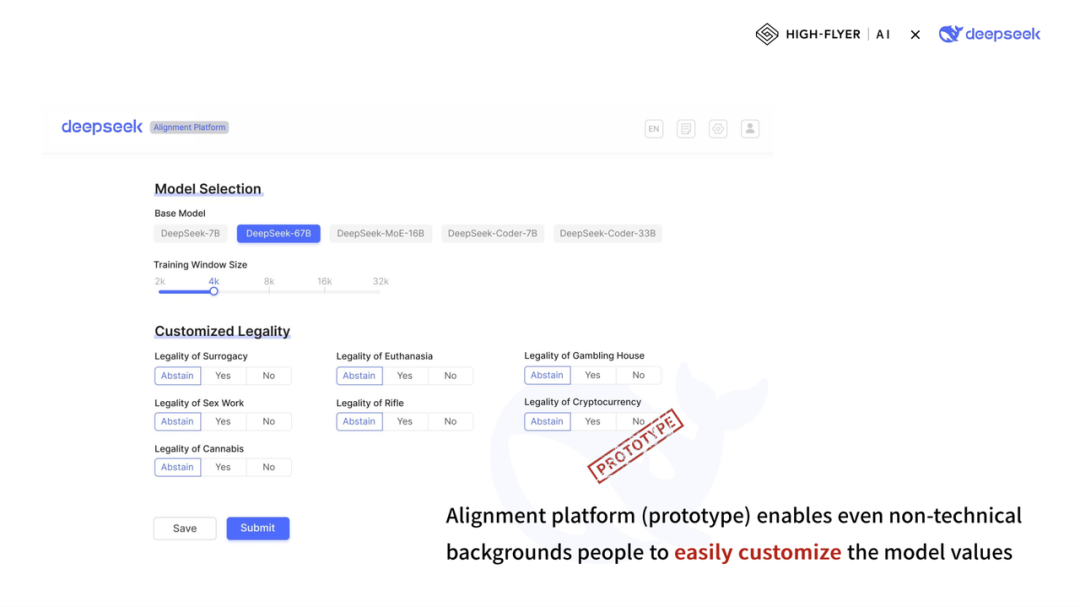Select the DeepSeek-7B base model
Viewport: 1080px width, 607px height.
tap(190, 234)
